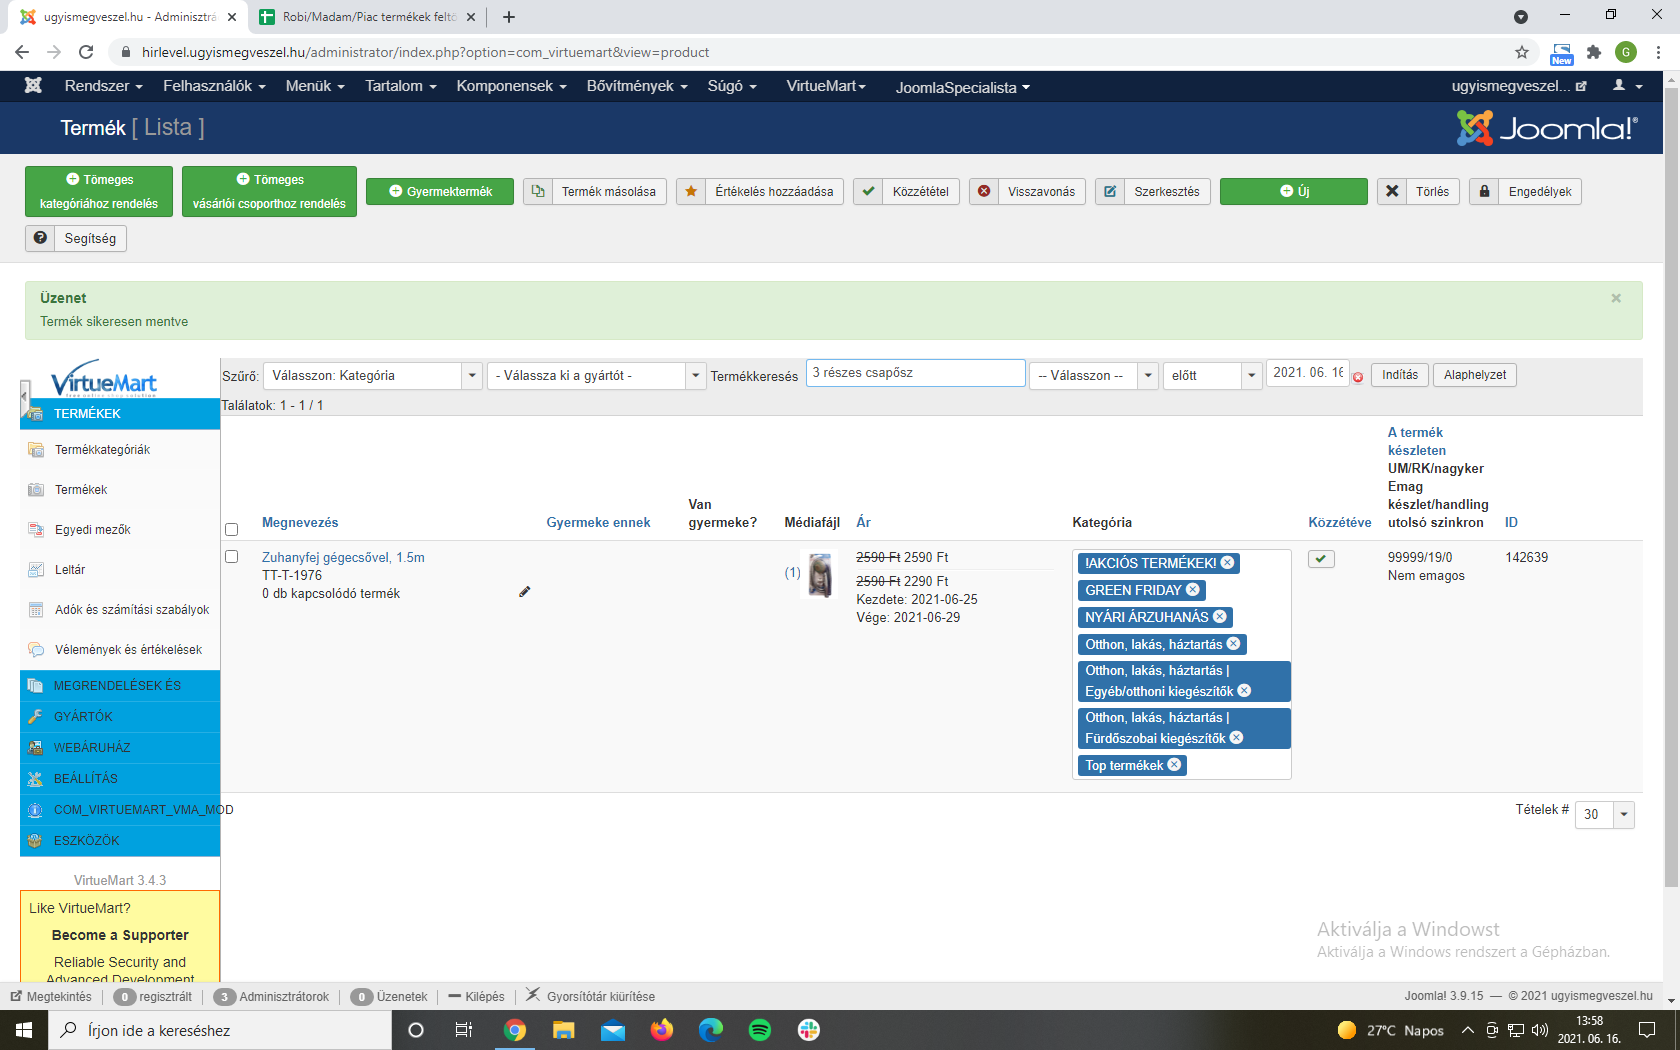Click the Joomla logo icon in admin menu
The width and height of the screenshot is (1680, 1050).
(33, 86)
